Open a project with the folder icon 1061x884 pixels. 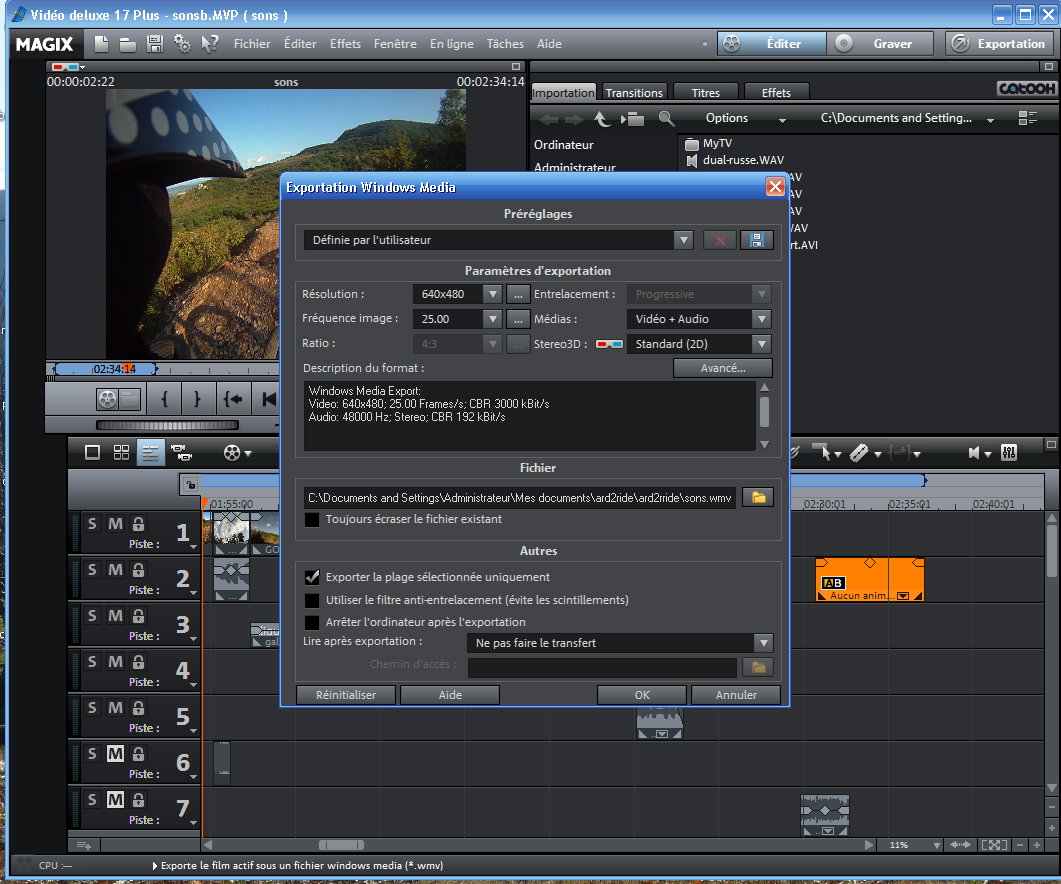(128, 45)
